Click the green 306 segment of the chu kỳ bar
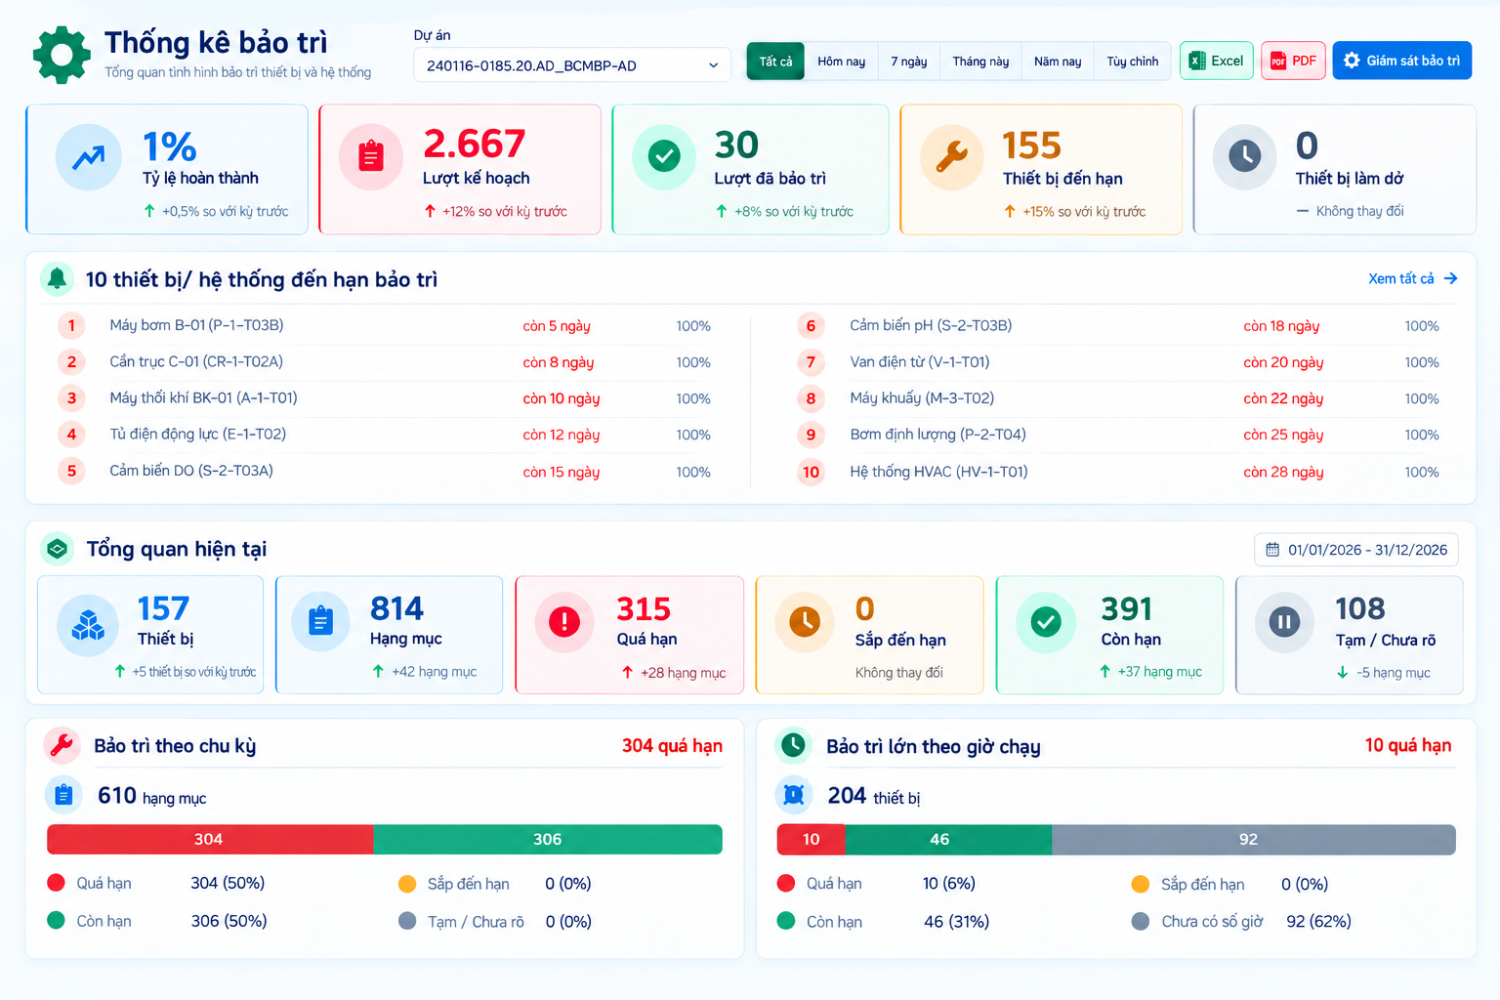This screenshot has height=1000, width=1500. click(x=548, y=840)
